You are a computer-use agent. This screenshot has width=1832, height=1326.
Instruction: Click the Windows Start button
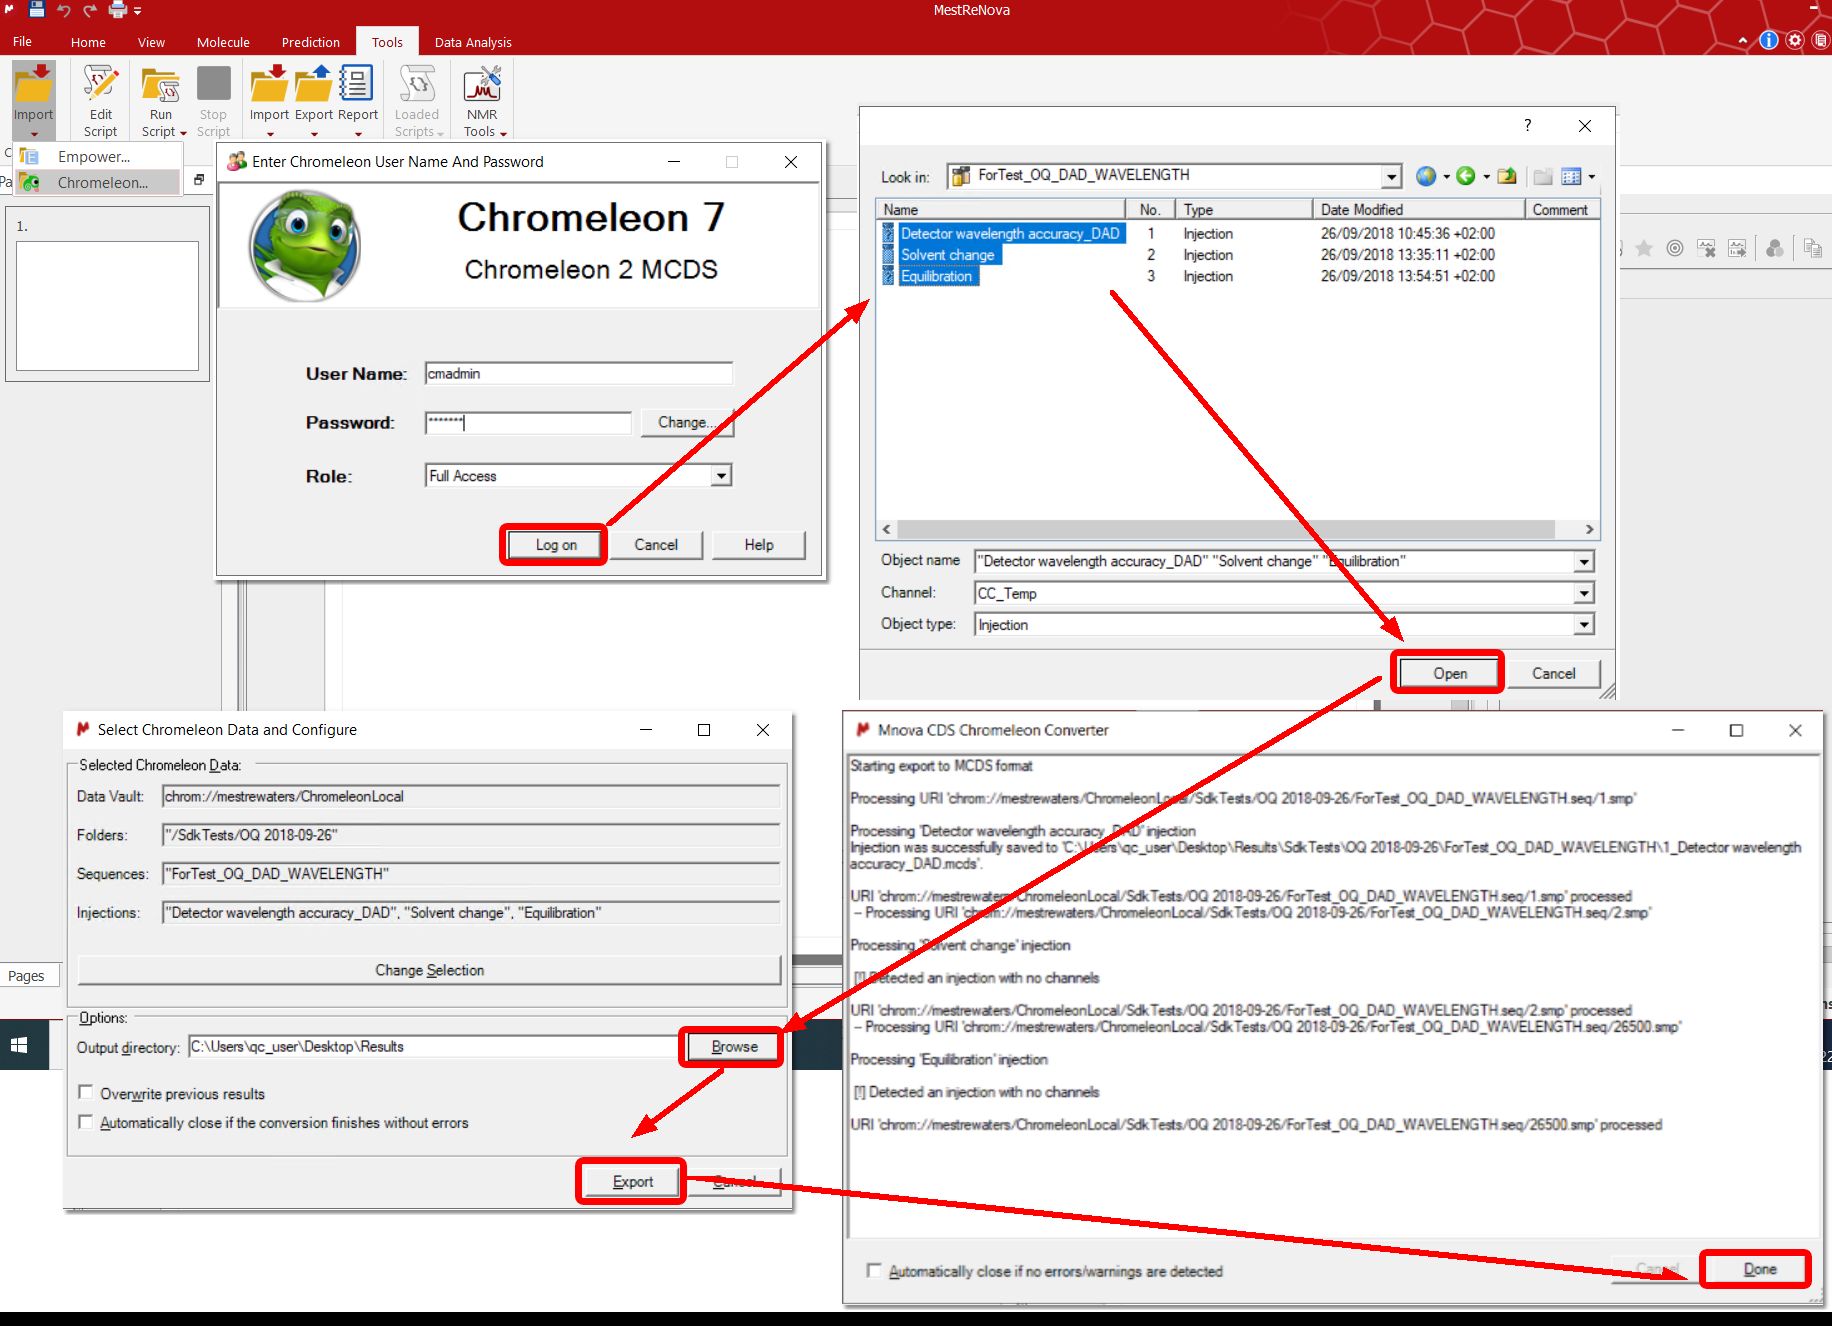[x=18, y=1045]
